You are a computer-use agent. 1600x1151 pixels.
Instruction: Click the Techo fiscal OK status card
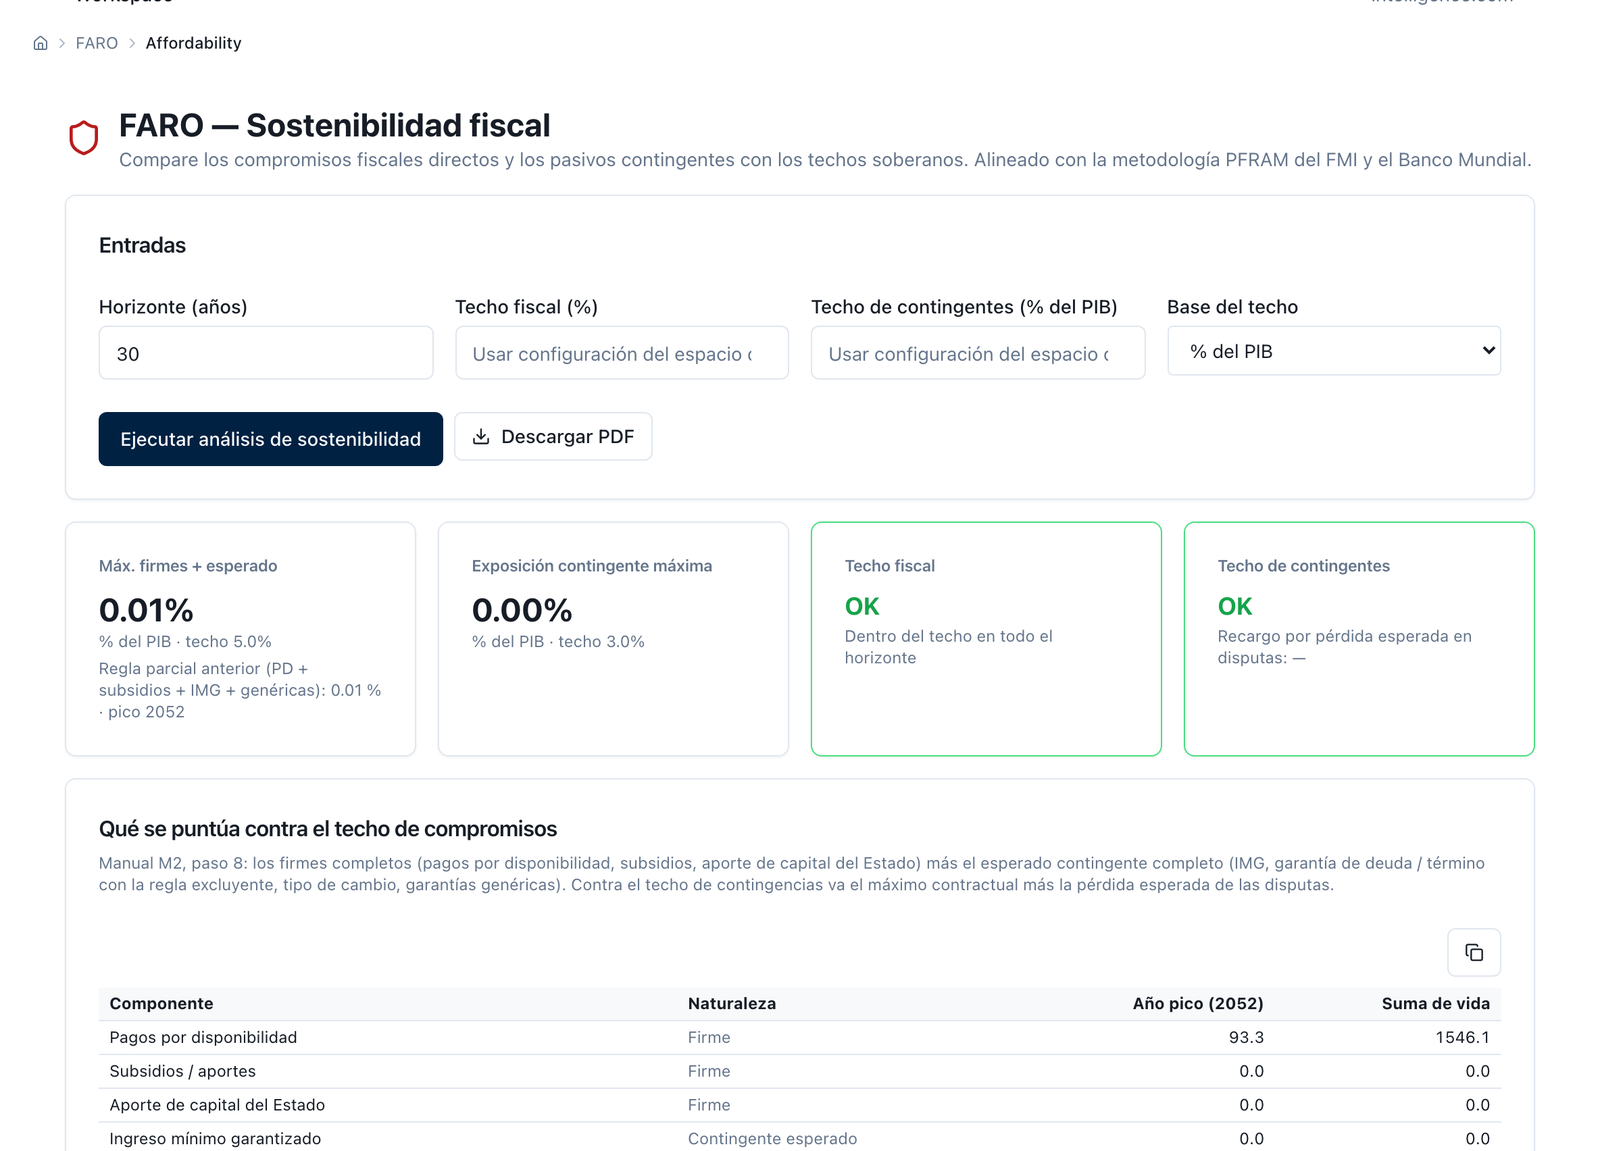click(986, 639)
